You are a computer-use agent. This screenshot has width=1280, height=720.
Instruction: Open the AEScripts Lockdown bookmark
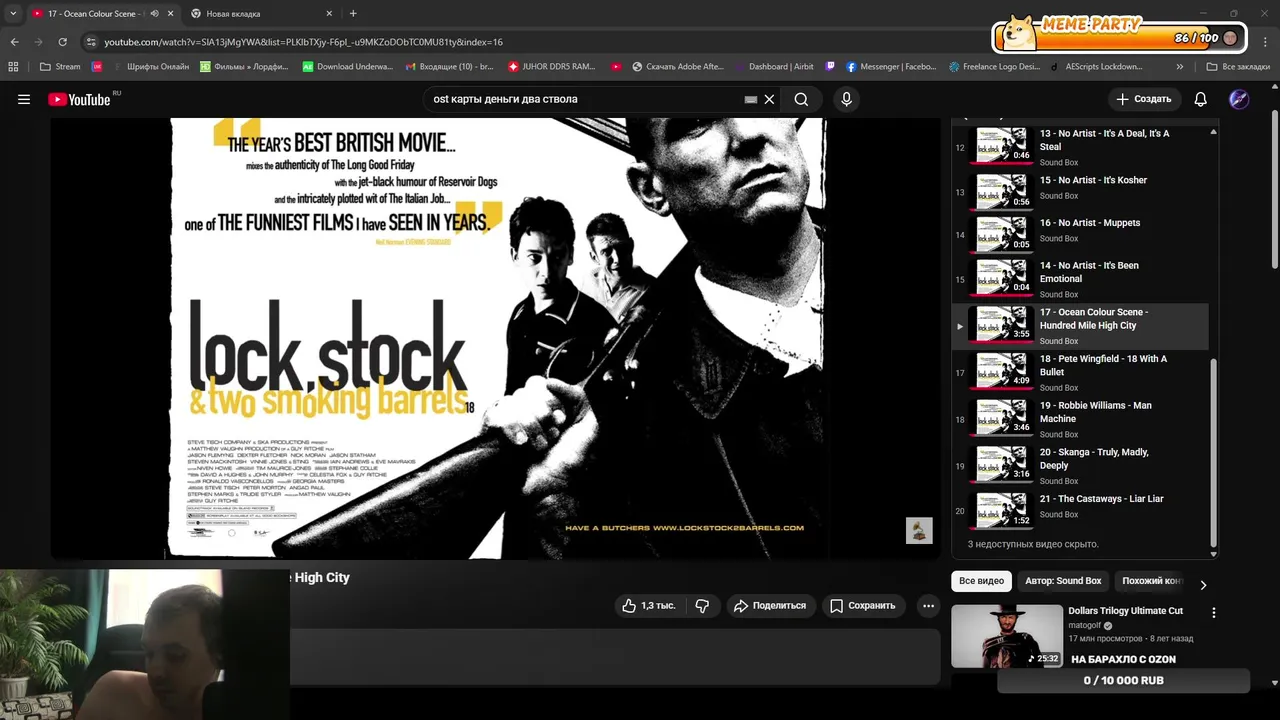tap(1097, 67)
